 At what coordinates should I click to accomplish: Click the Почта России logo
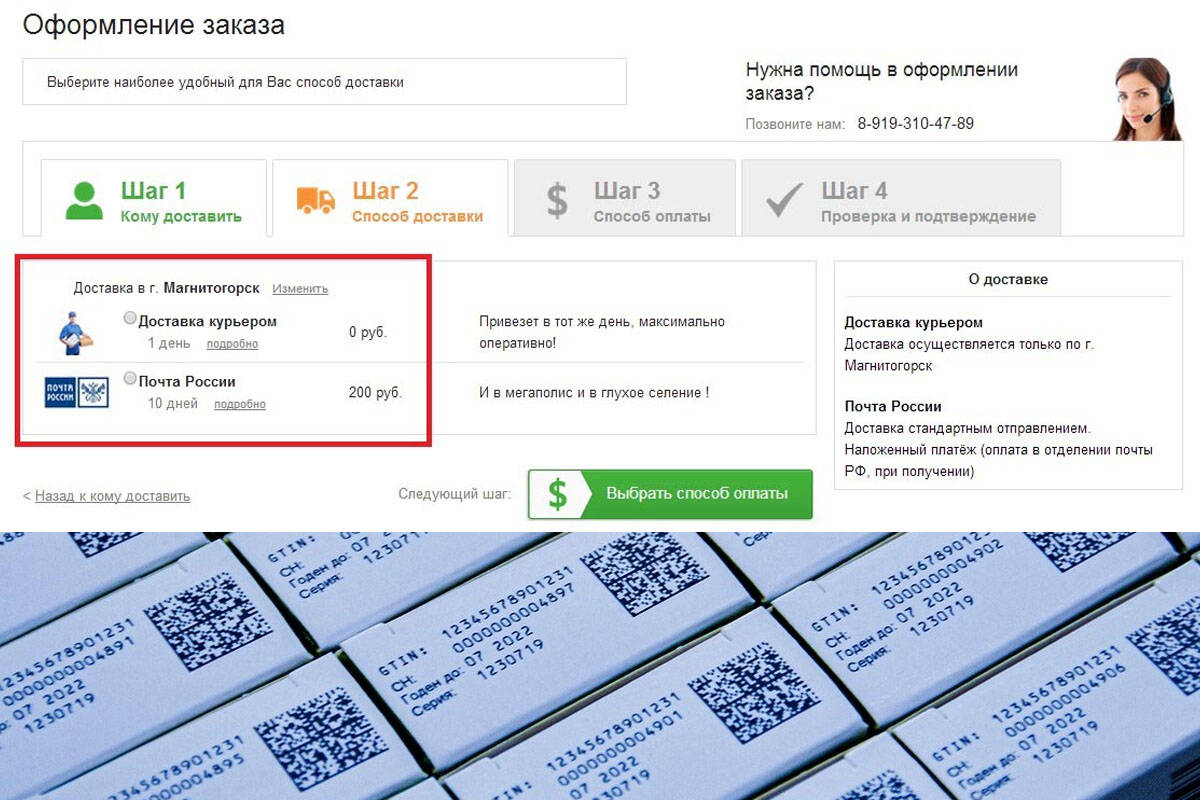click(76, 393)
